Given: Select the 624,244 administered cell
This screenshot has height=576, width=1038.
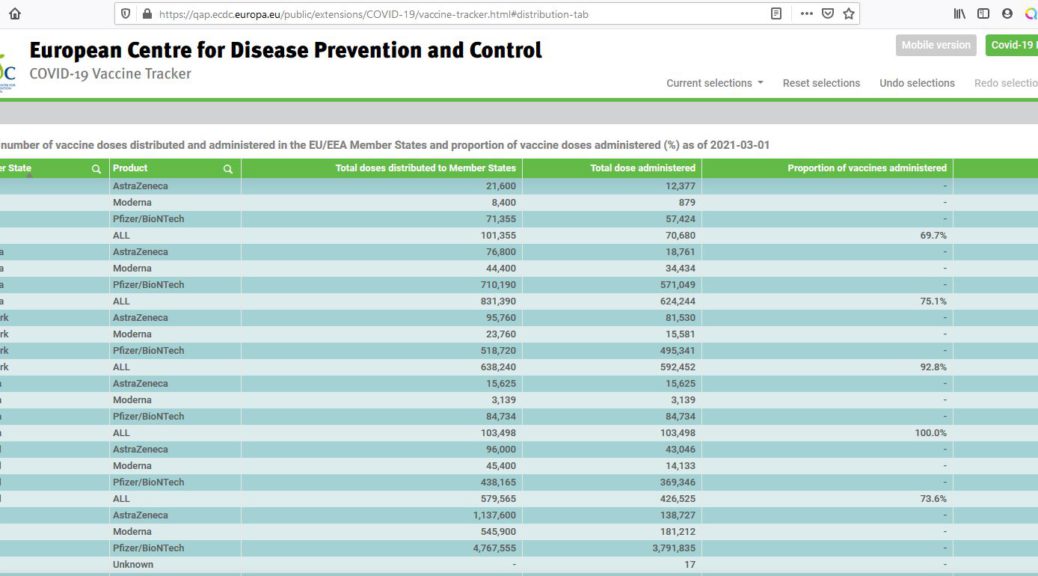Looking at the screenshot, I should [612, 301].
